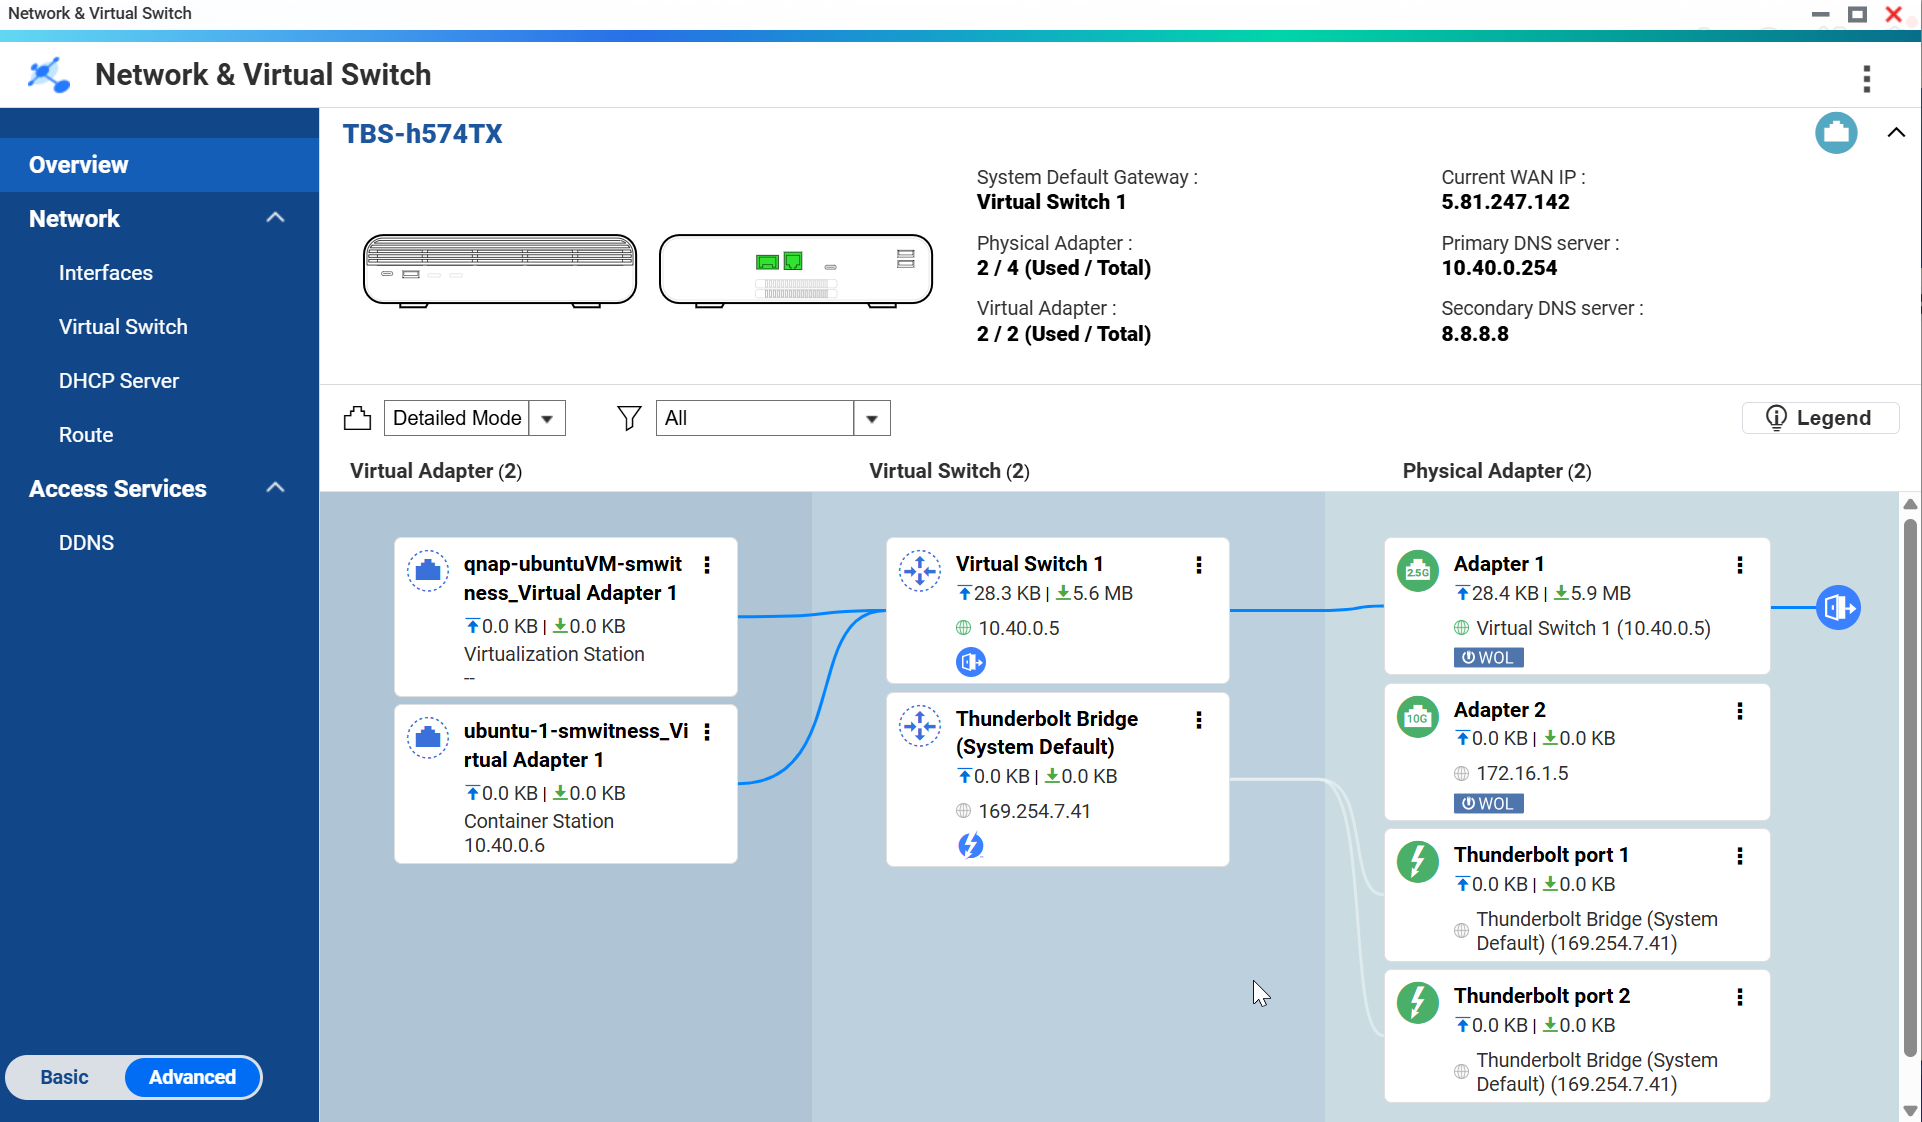Viewport: 1922px width, 1122px height.
Task: Maximize the Network & Virtual Switch window
Action: [x=1857, y=14]
